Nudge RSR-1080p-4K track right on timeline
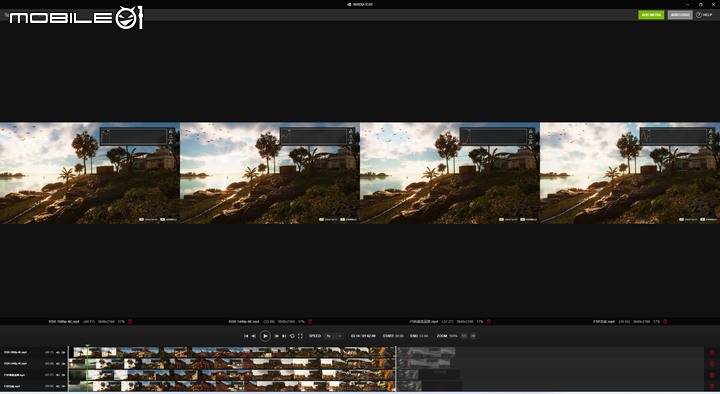This screenshot has height=394, width=720. [x=63, y=353]
